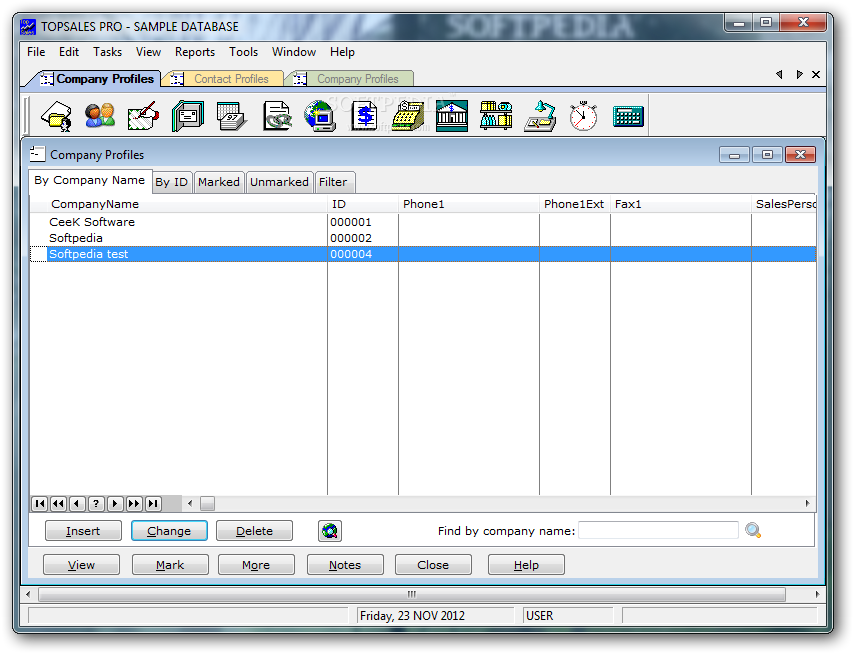
Task: Select the Marked tab
Action: 219,182
